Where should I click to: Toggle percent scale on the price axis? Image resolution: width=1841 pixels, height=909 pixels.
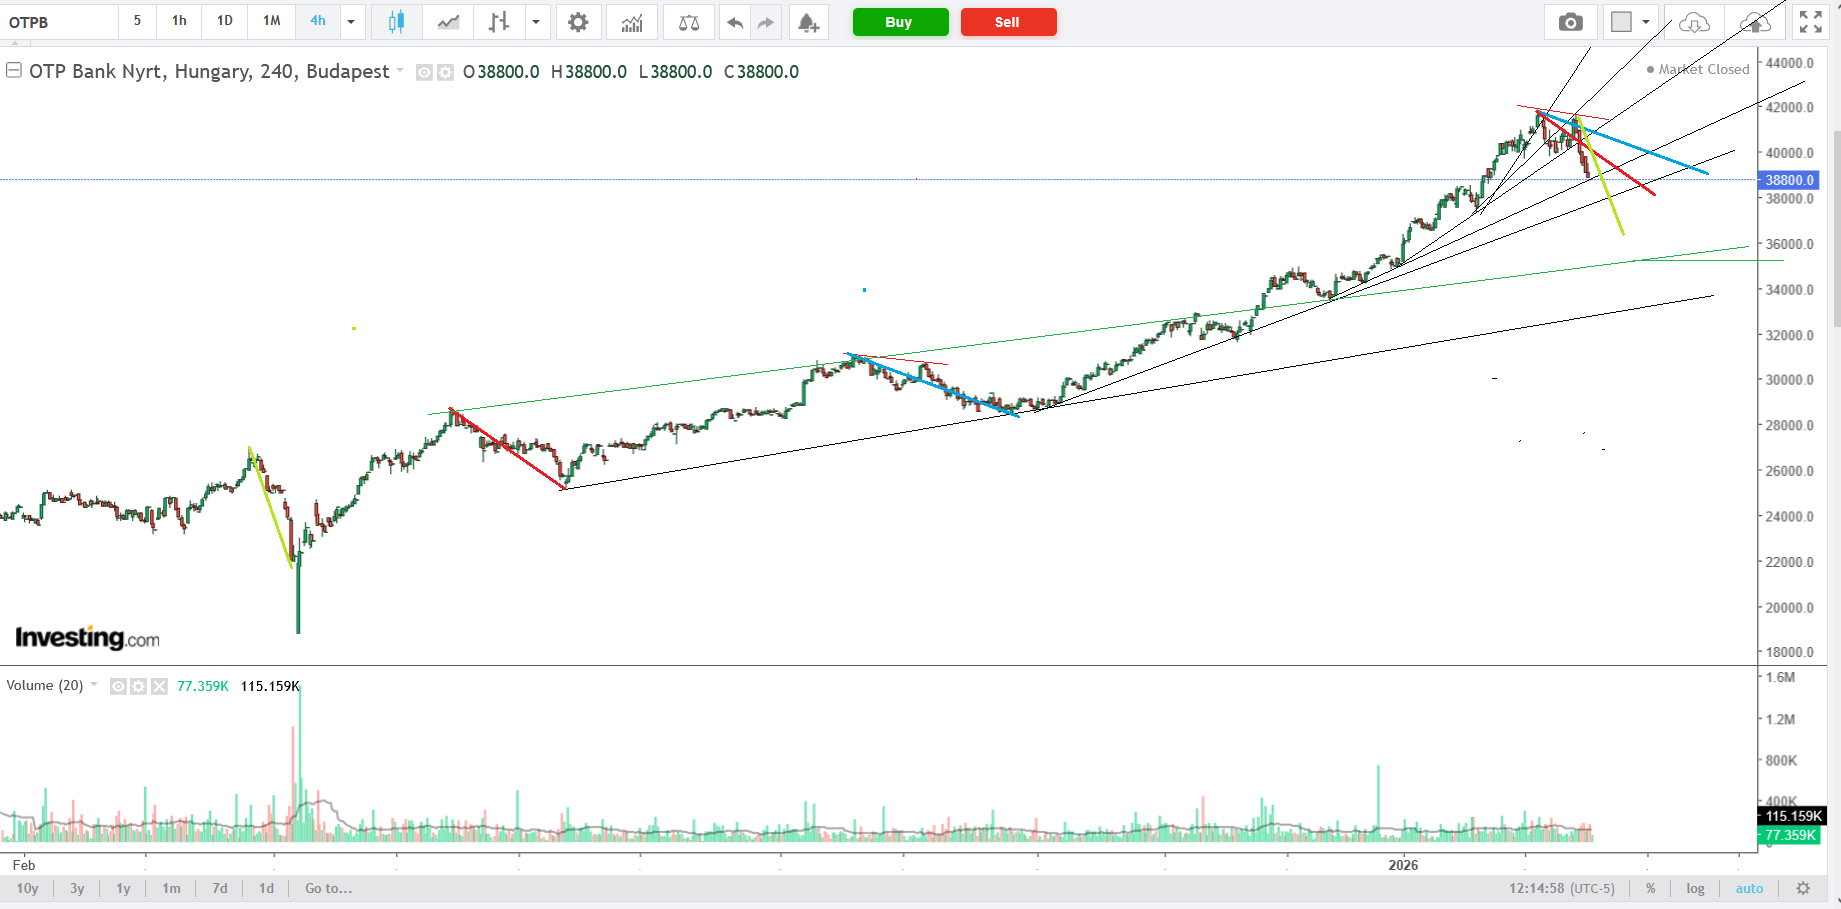coord(1650,888)
